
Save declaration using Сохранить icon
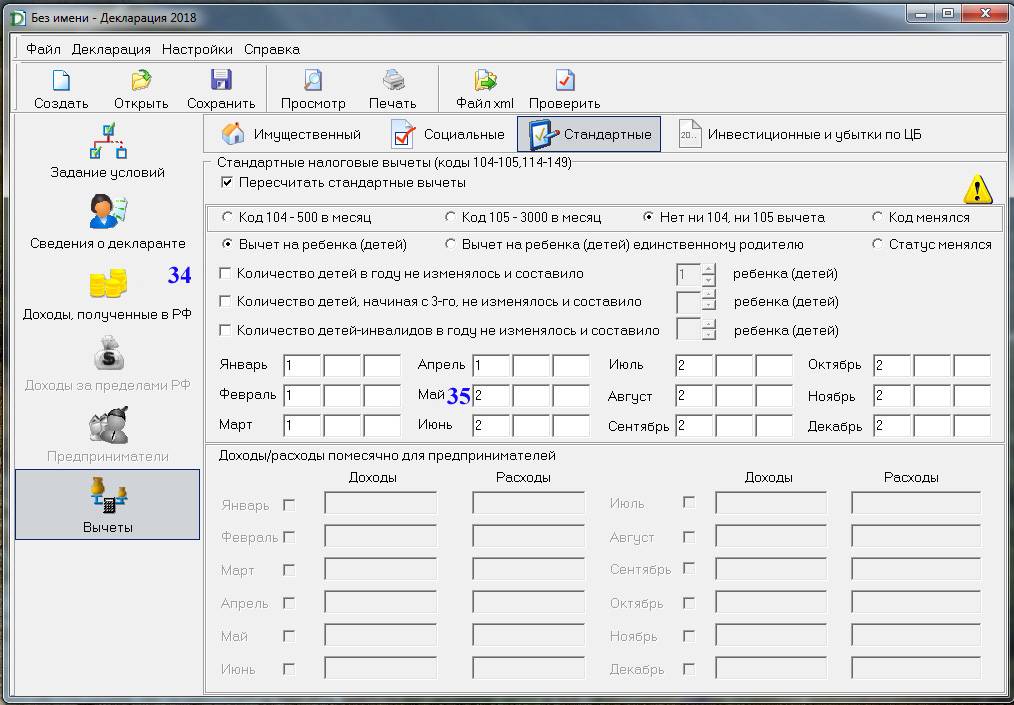(221, 82)
